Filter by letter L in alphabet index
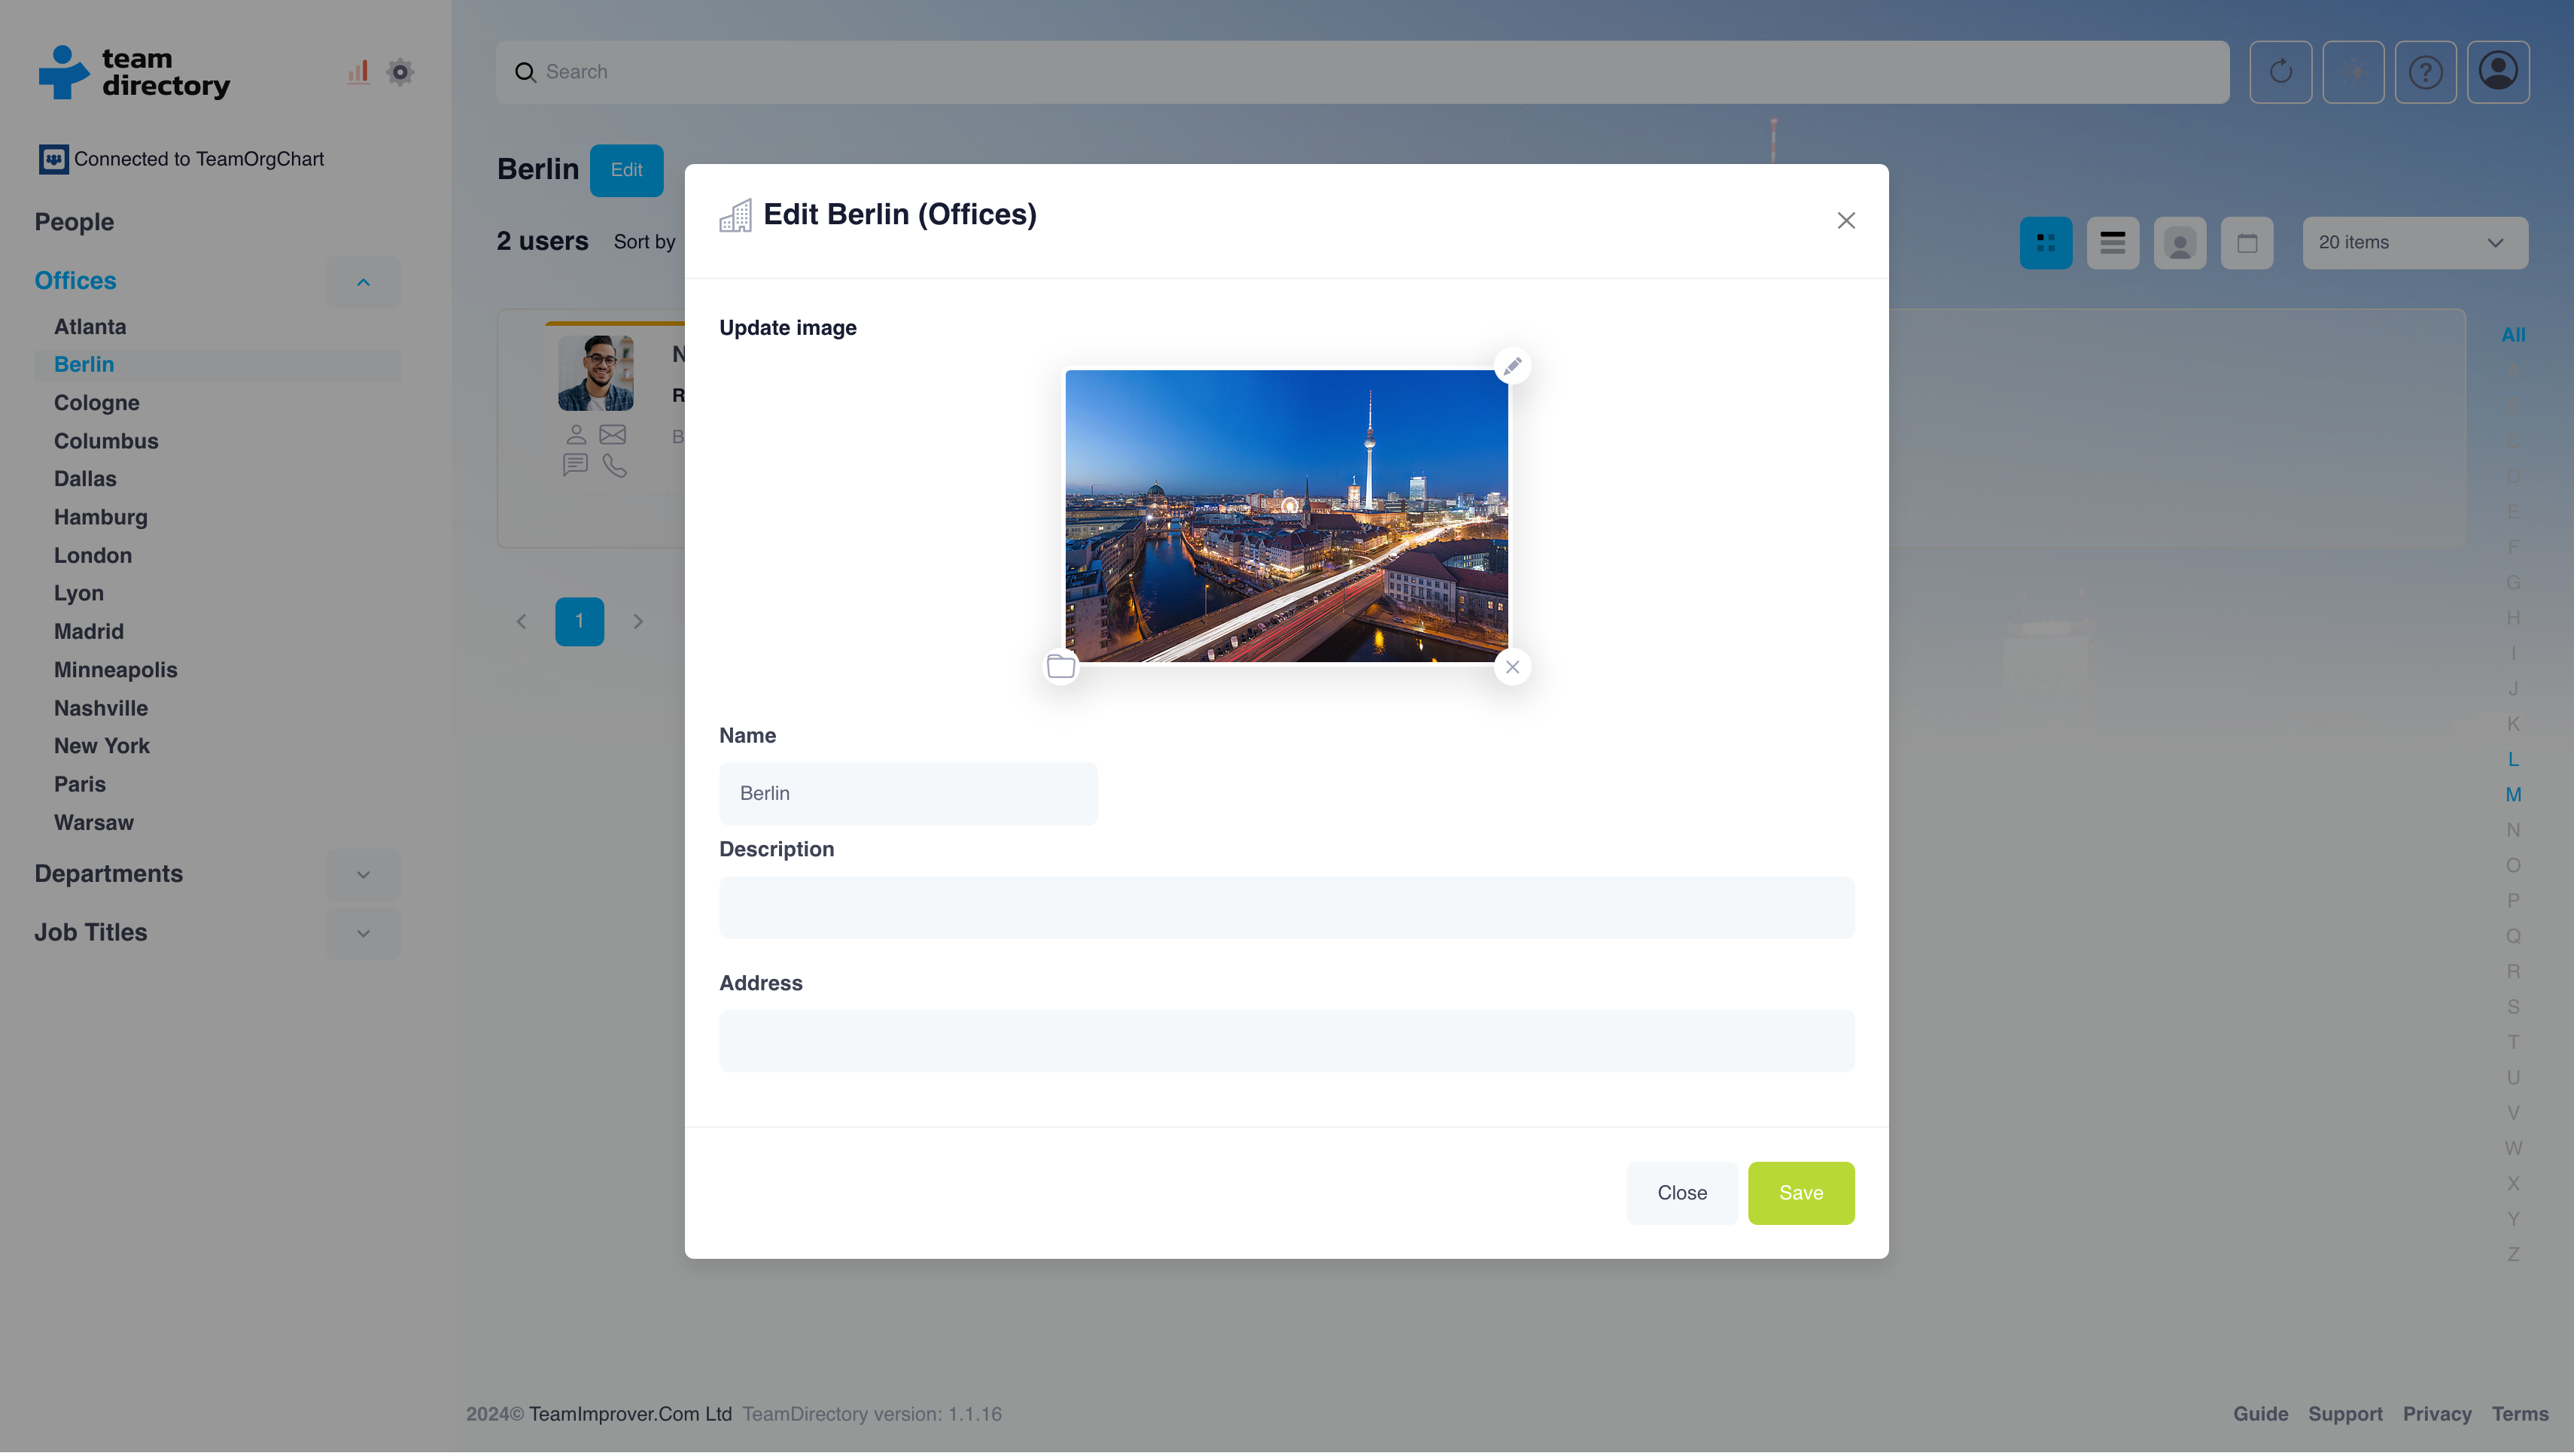The width and height of the screenshot is (2574, 1456). pos(2513,760)
